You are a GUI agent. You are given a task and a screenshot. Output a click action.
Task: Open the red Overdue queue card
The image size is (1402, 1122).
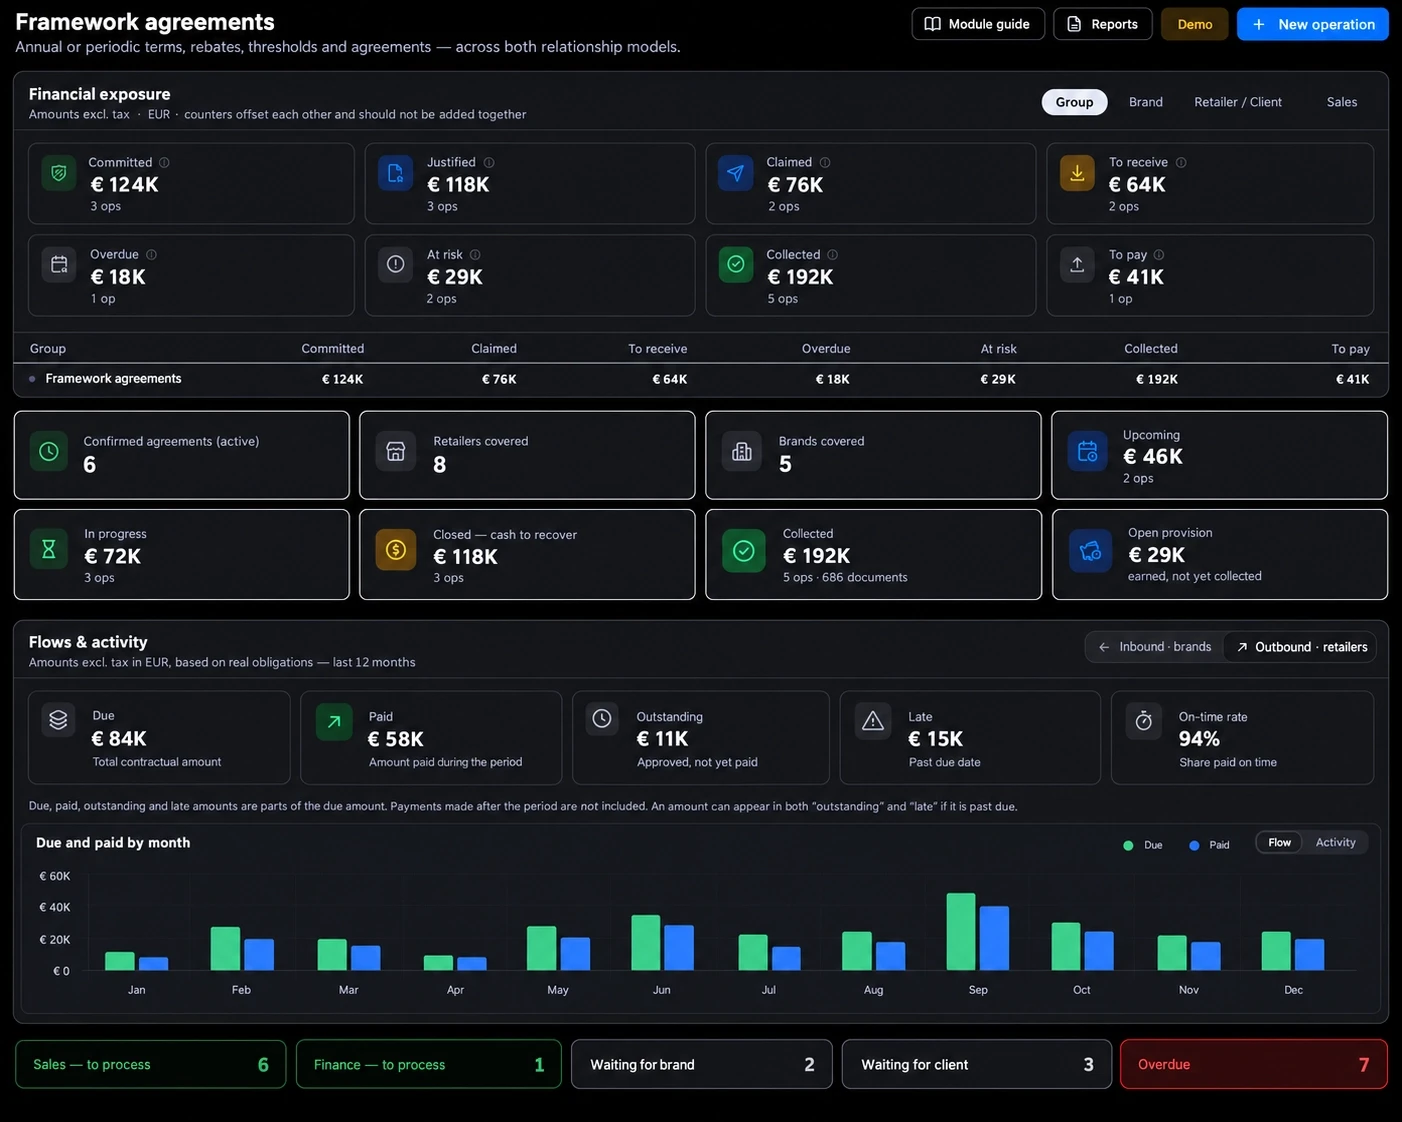coord(1254,1064)
